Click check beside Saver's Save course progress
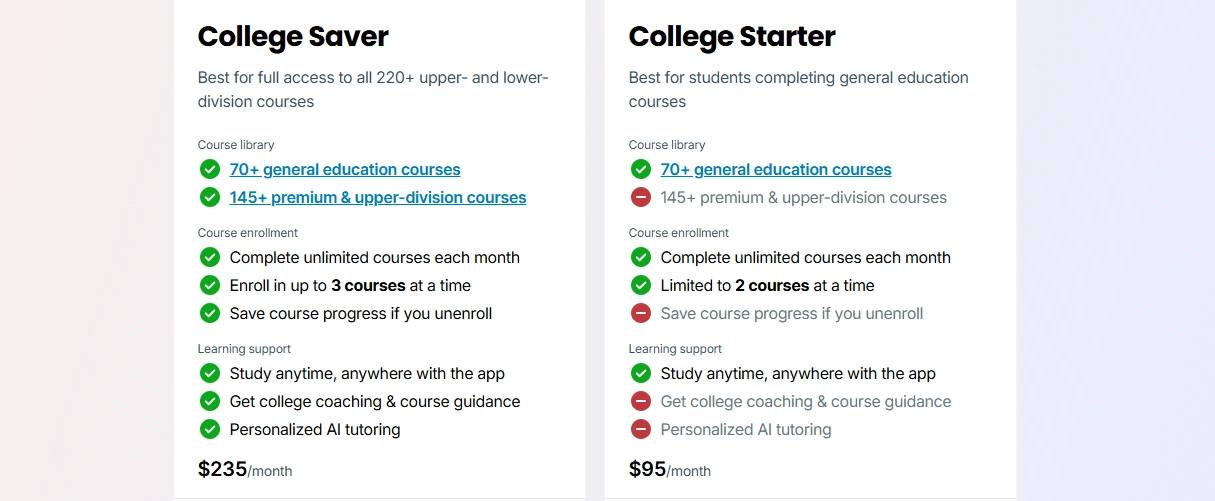The image size is (1215, 501). 210,313
